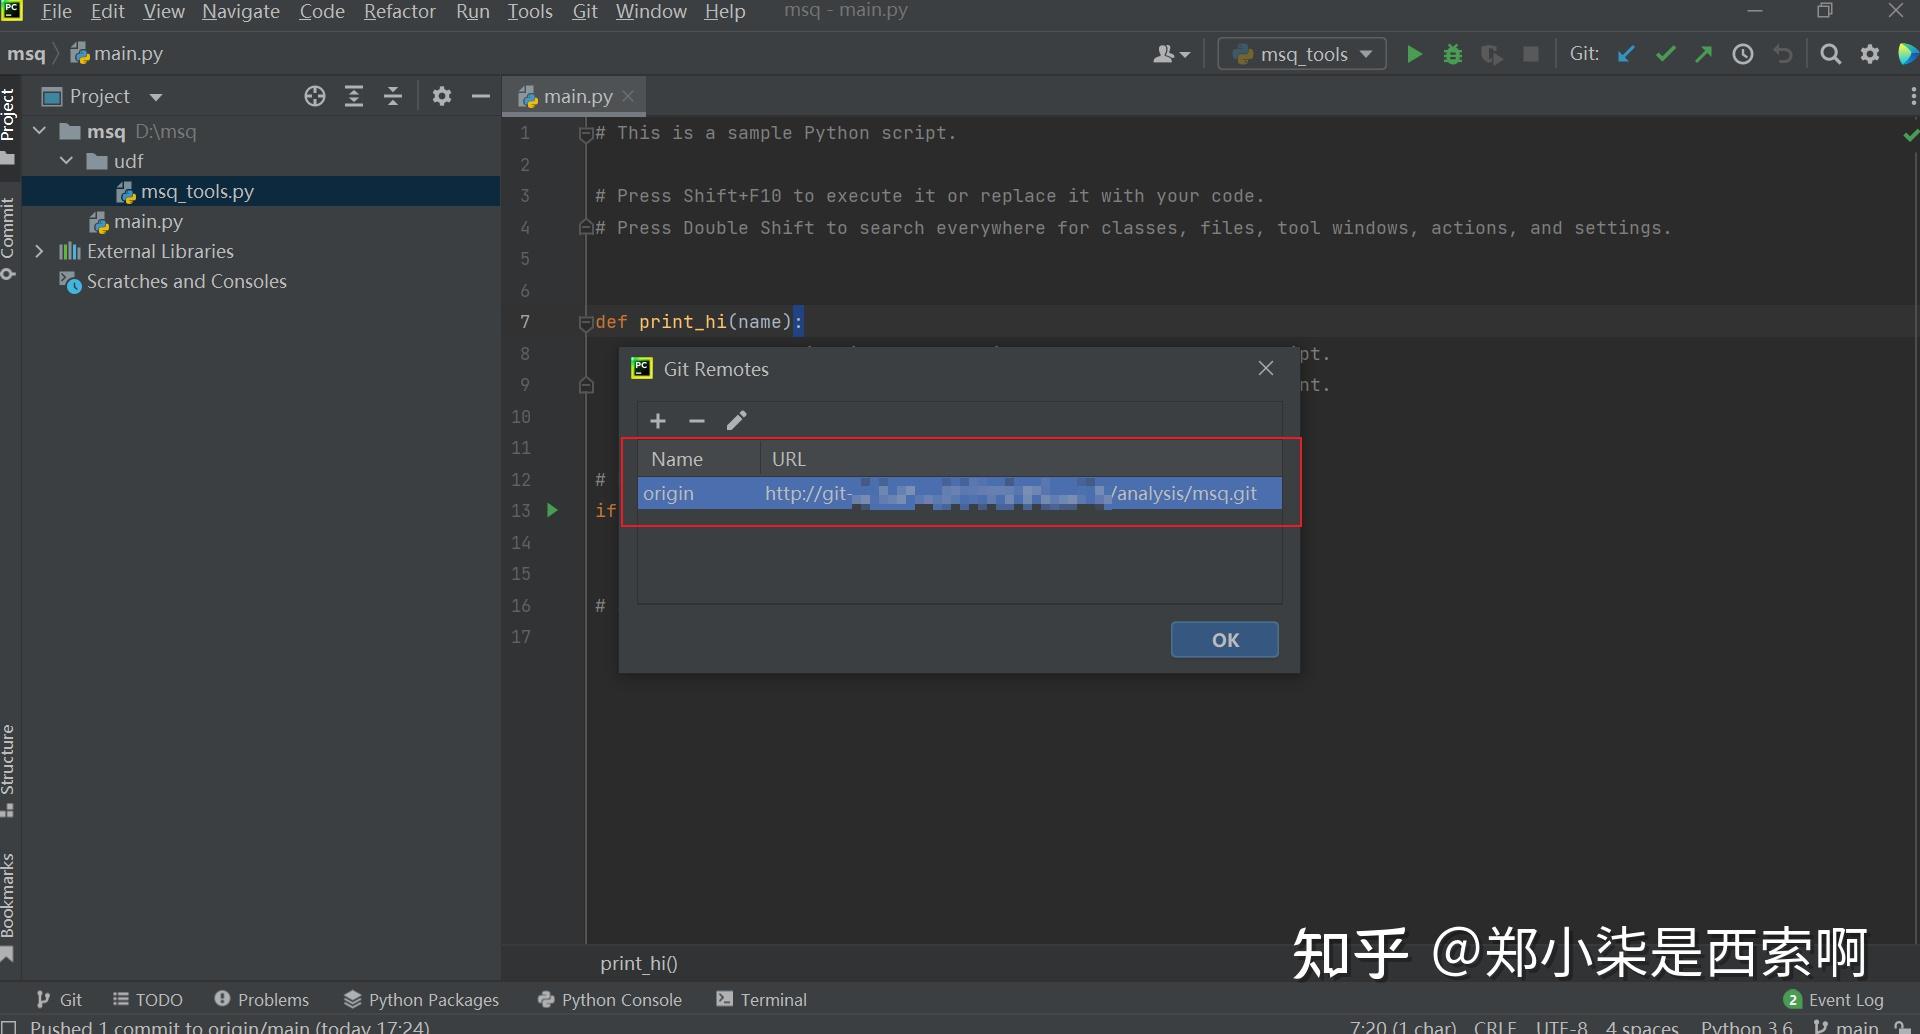This screenshot has height=1034, width=1920.
Task: Switch to the Python Console tab
Action: [x=609, y=999]
